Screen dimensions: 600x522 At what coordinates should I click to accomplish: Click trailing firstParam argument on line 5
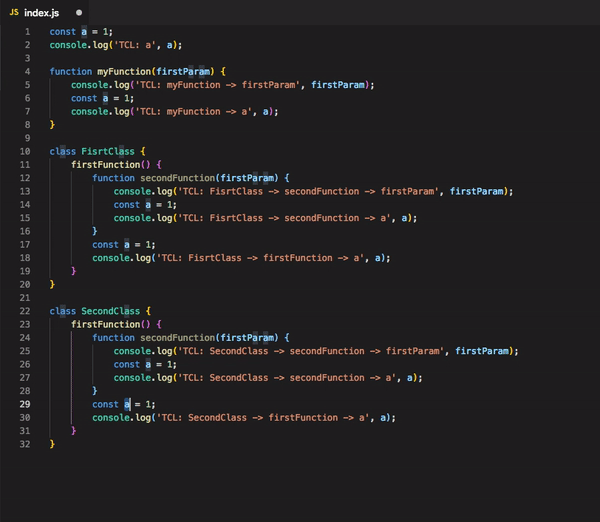click(x=338, y=85)
